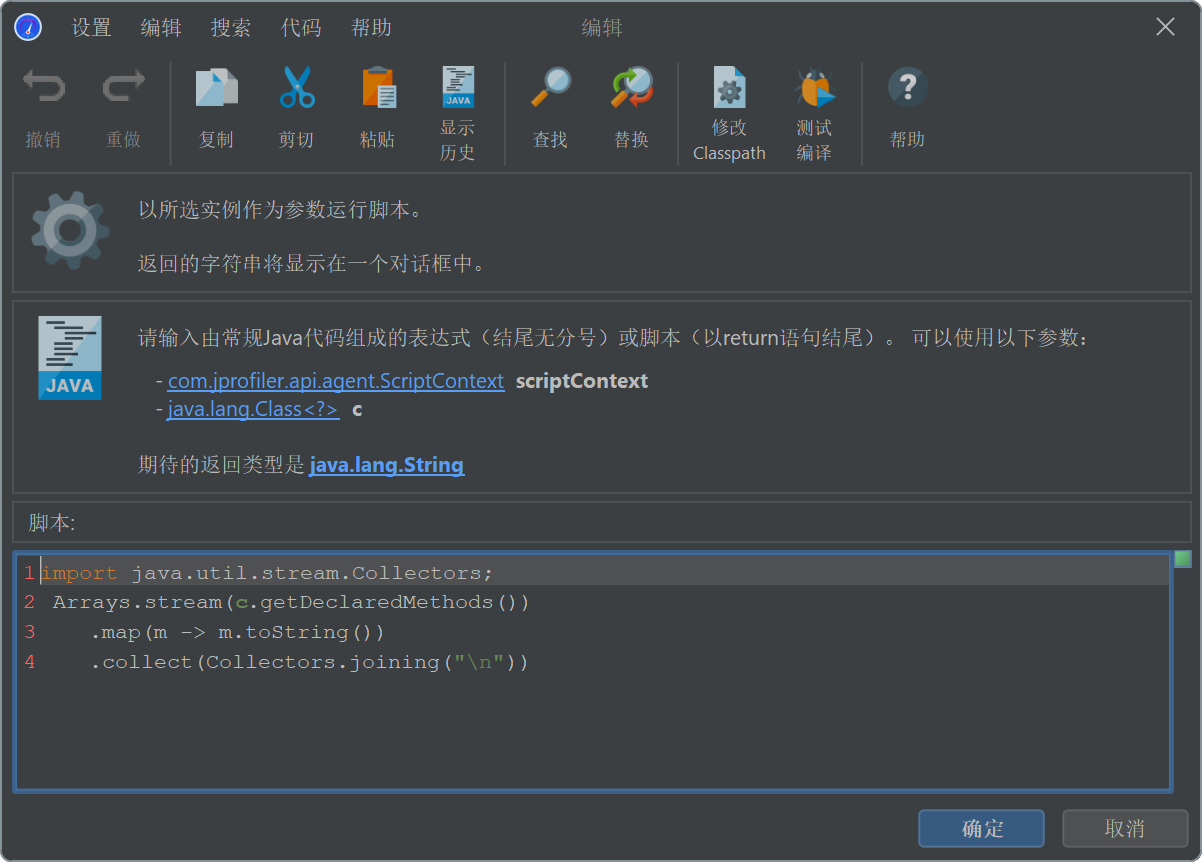This screenshot has height=862, width=1202.
Task: Click text '返回的字符串将显示在一个对话框中。'
Action: pos(312,264)
